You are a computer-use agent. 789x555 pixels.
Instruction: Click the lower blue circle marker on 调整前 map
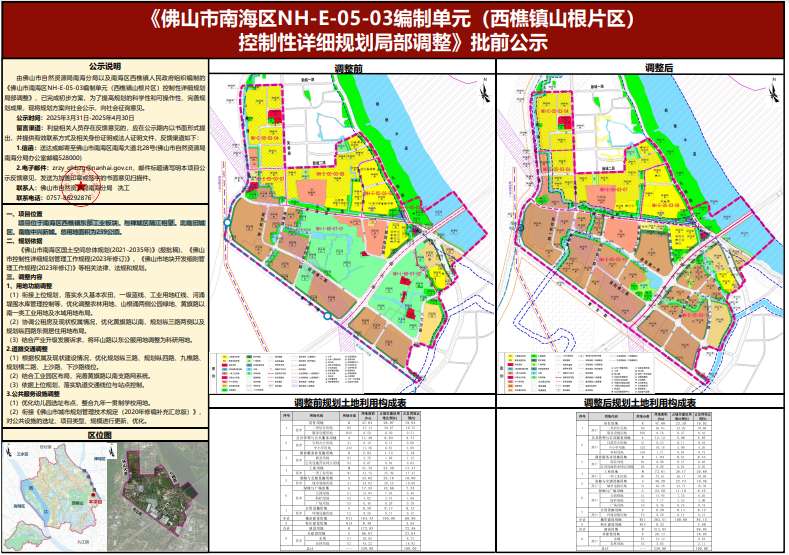[x=328, y=316]
